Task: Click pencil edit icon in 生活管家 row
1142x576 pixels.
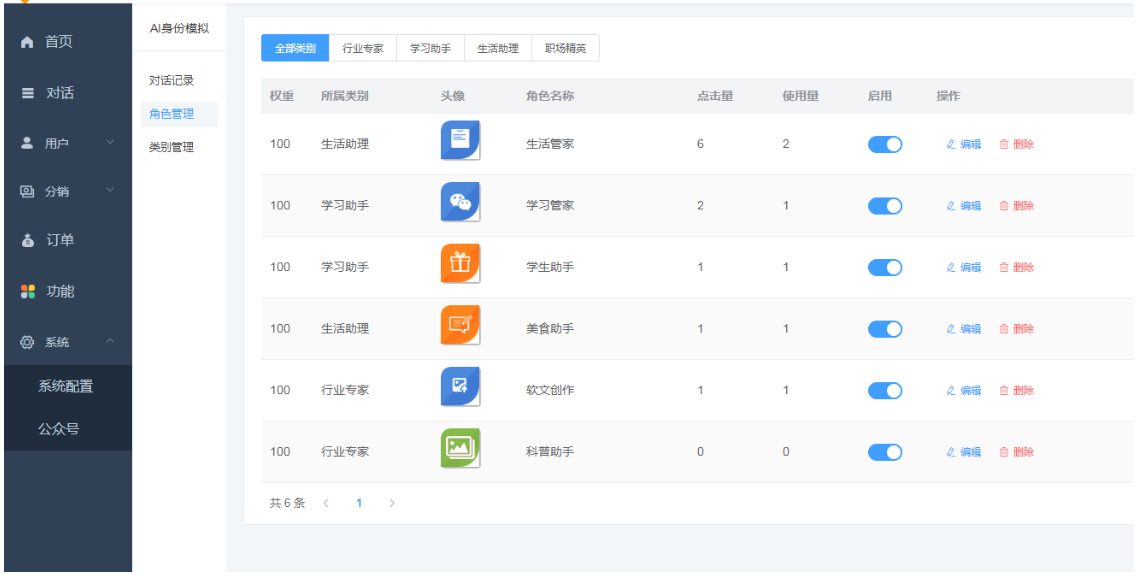Action: point(950,144)
